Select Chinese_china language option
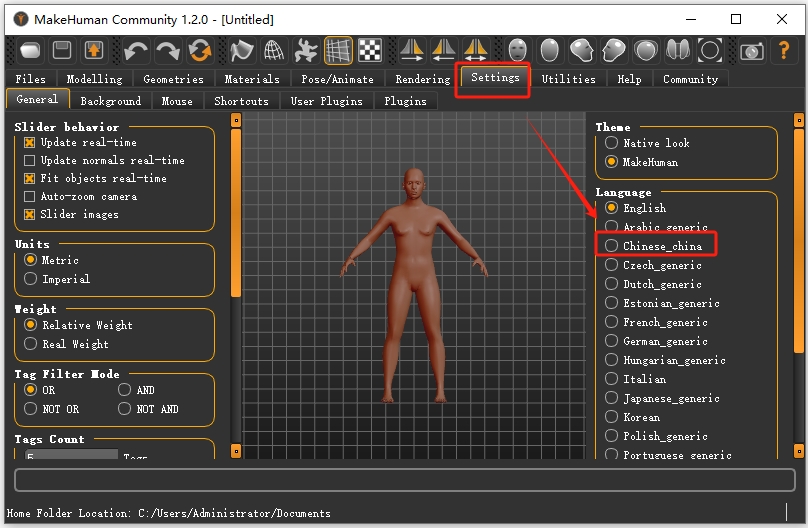The image size is (808, 528). tap(612, 246)
